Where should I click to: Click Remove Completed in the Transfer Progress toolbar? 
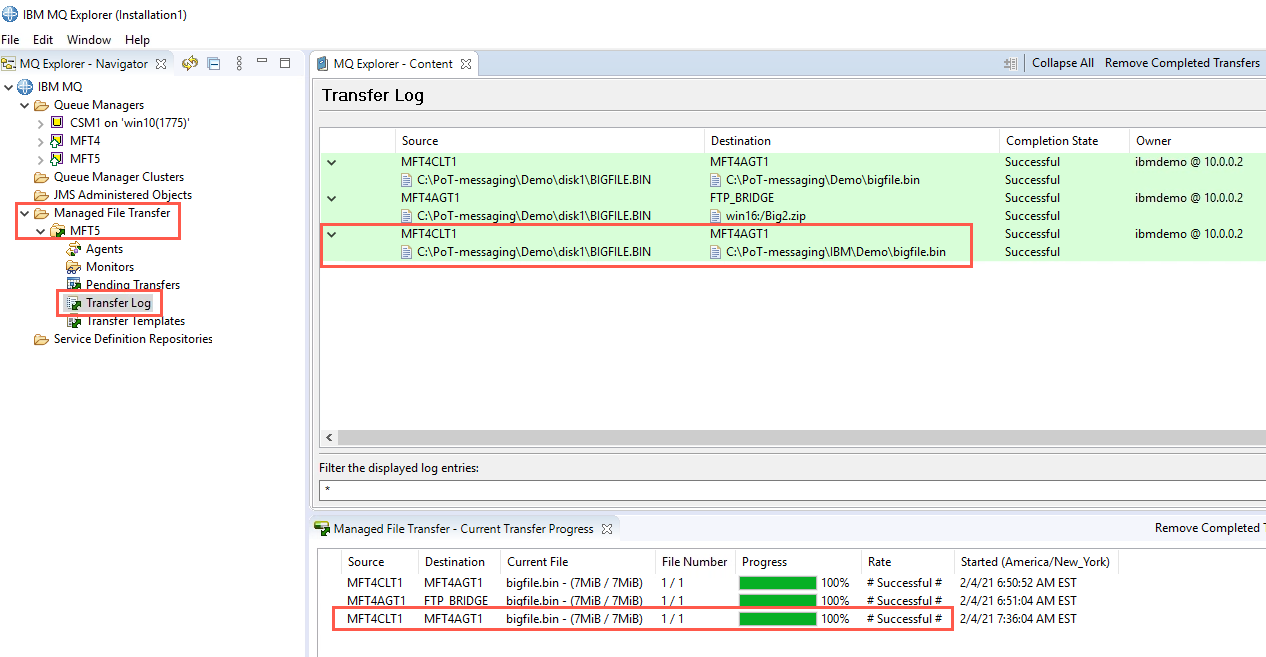[x=1210, y=528]
